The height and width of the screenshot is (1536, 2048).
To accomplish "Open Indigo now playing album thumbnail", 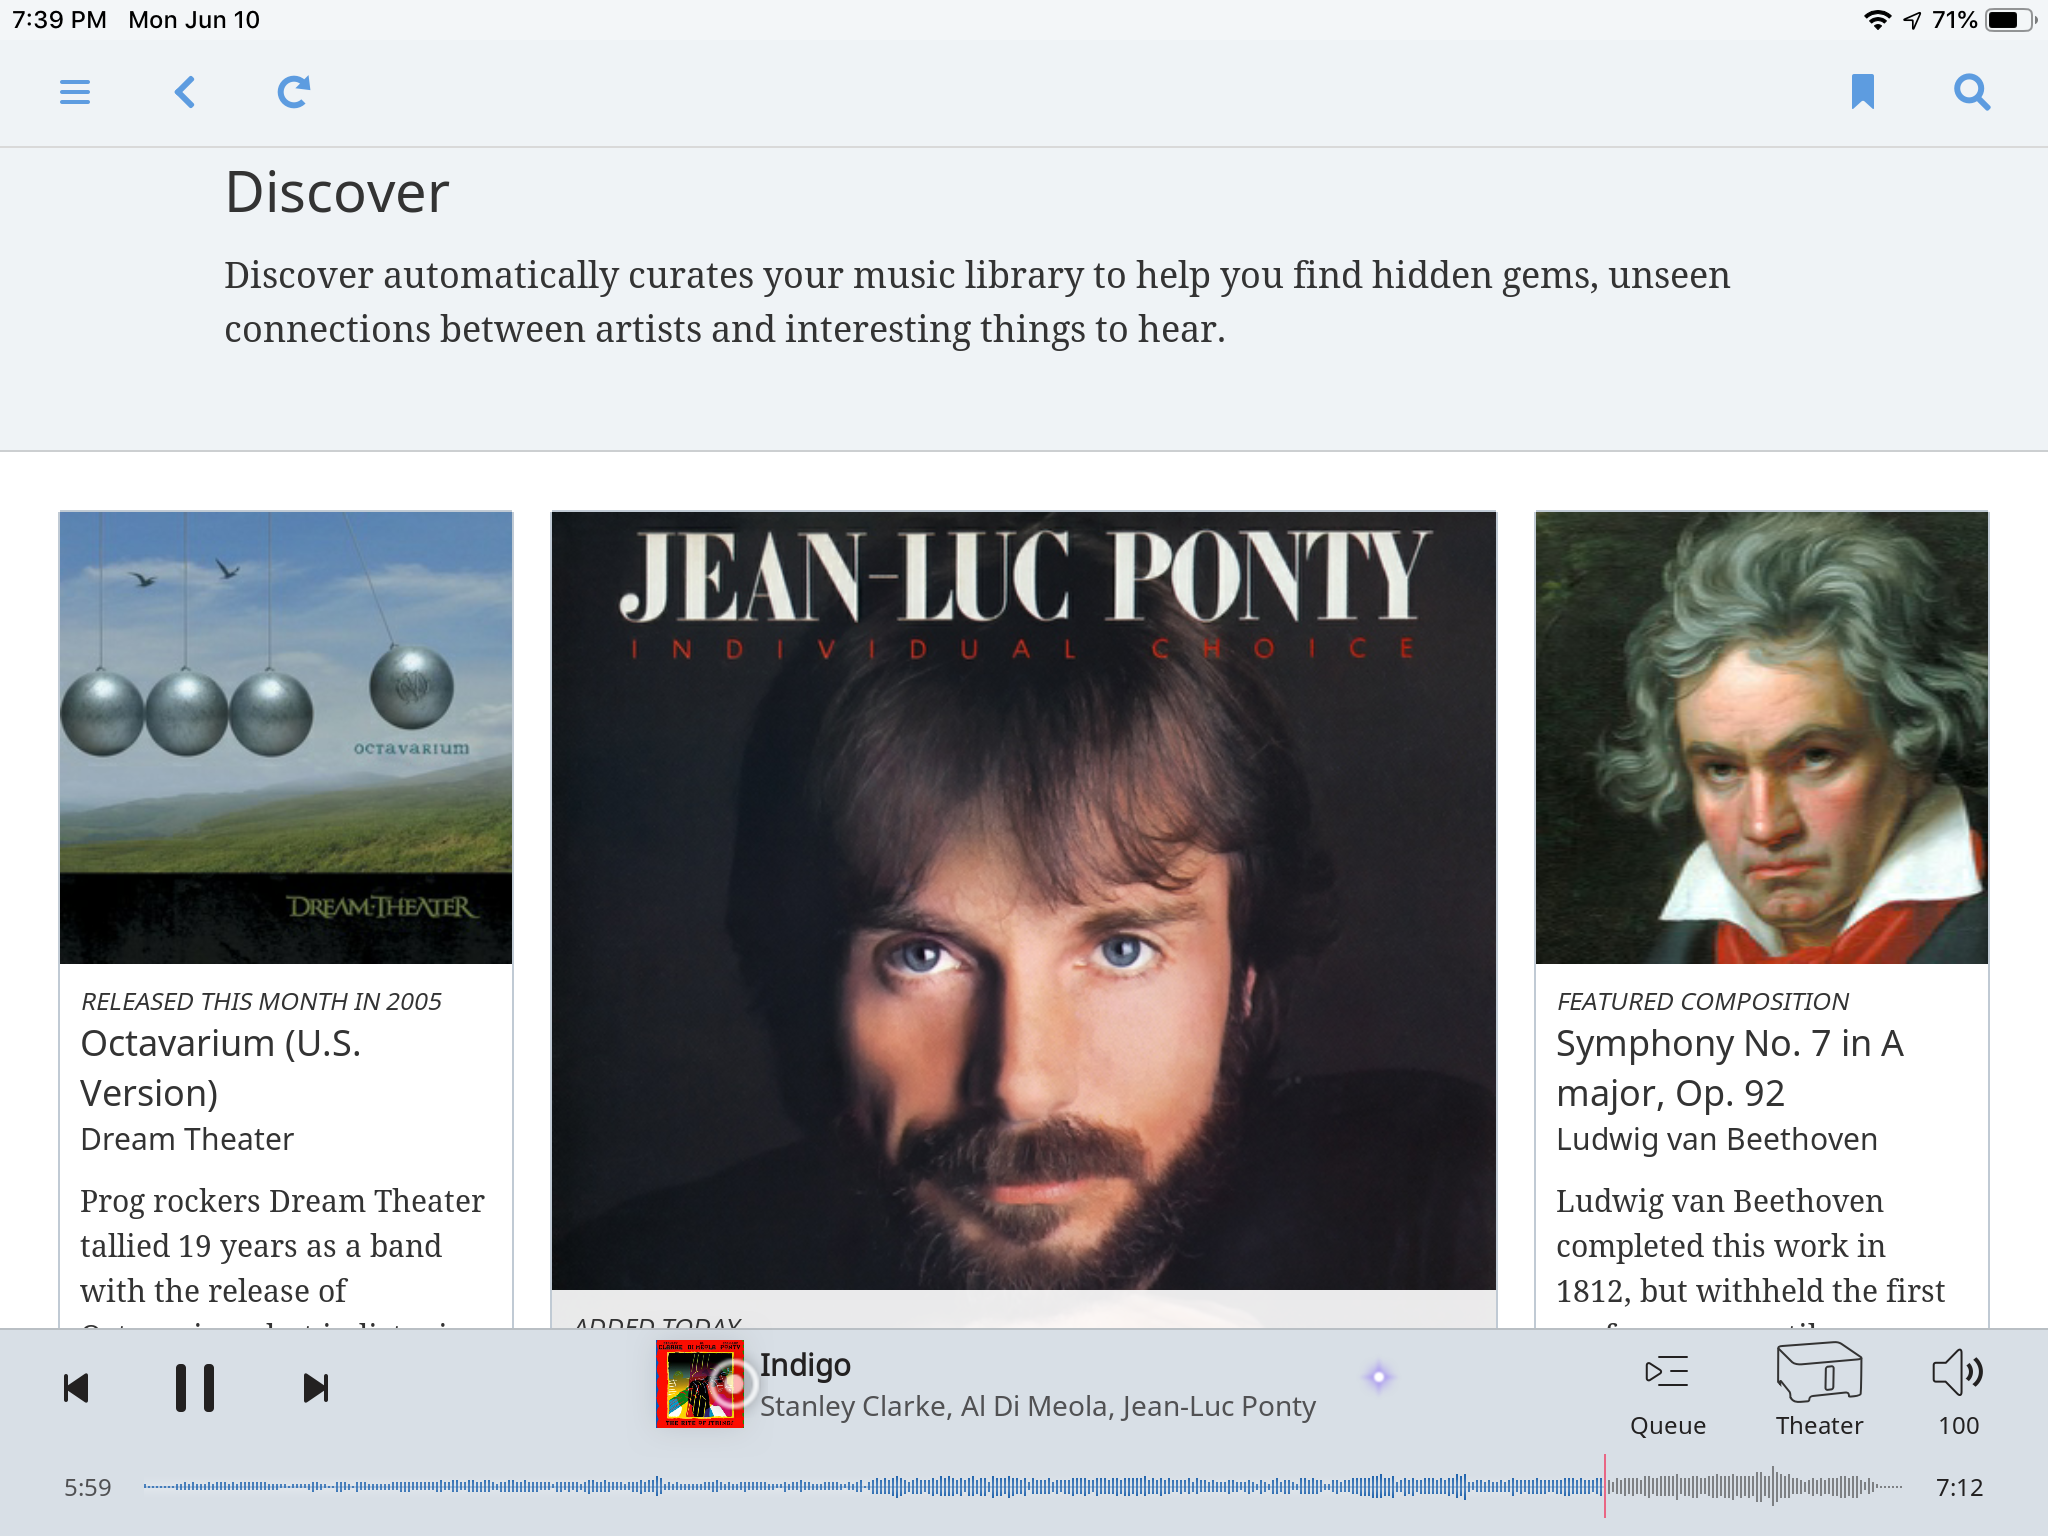I will 699,1384.
